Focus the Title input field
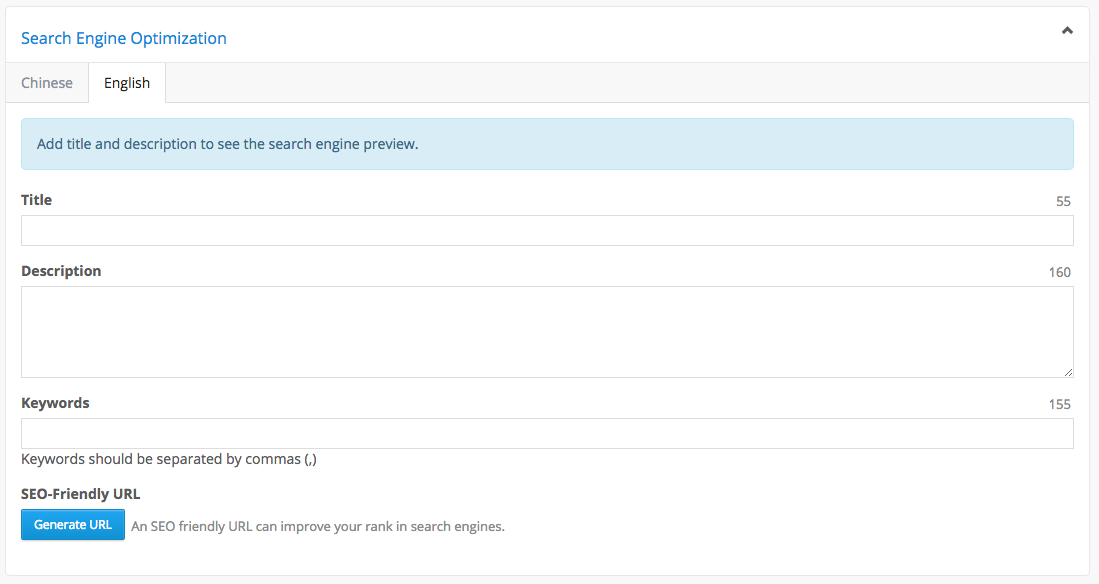Viewport: 1099px width, 584px height. [x=547, y=231]
